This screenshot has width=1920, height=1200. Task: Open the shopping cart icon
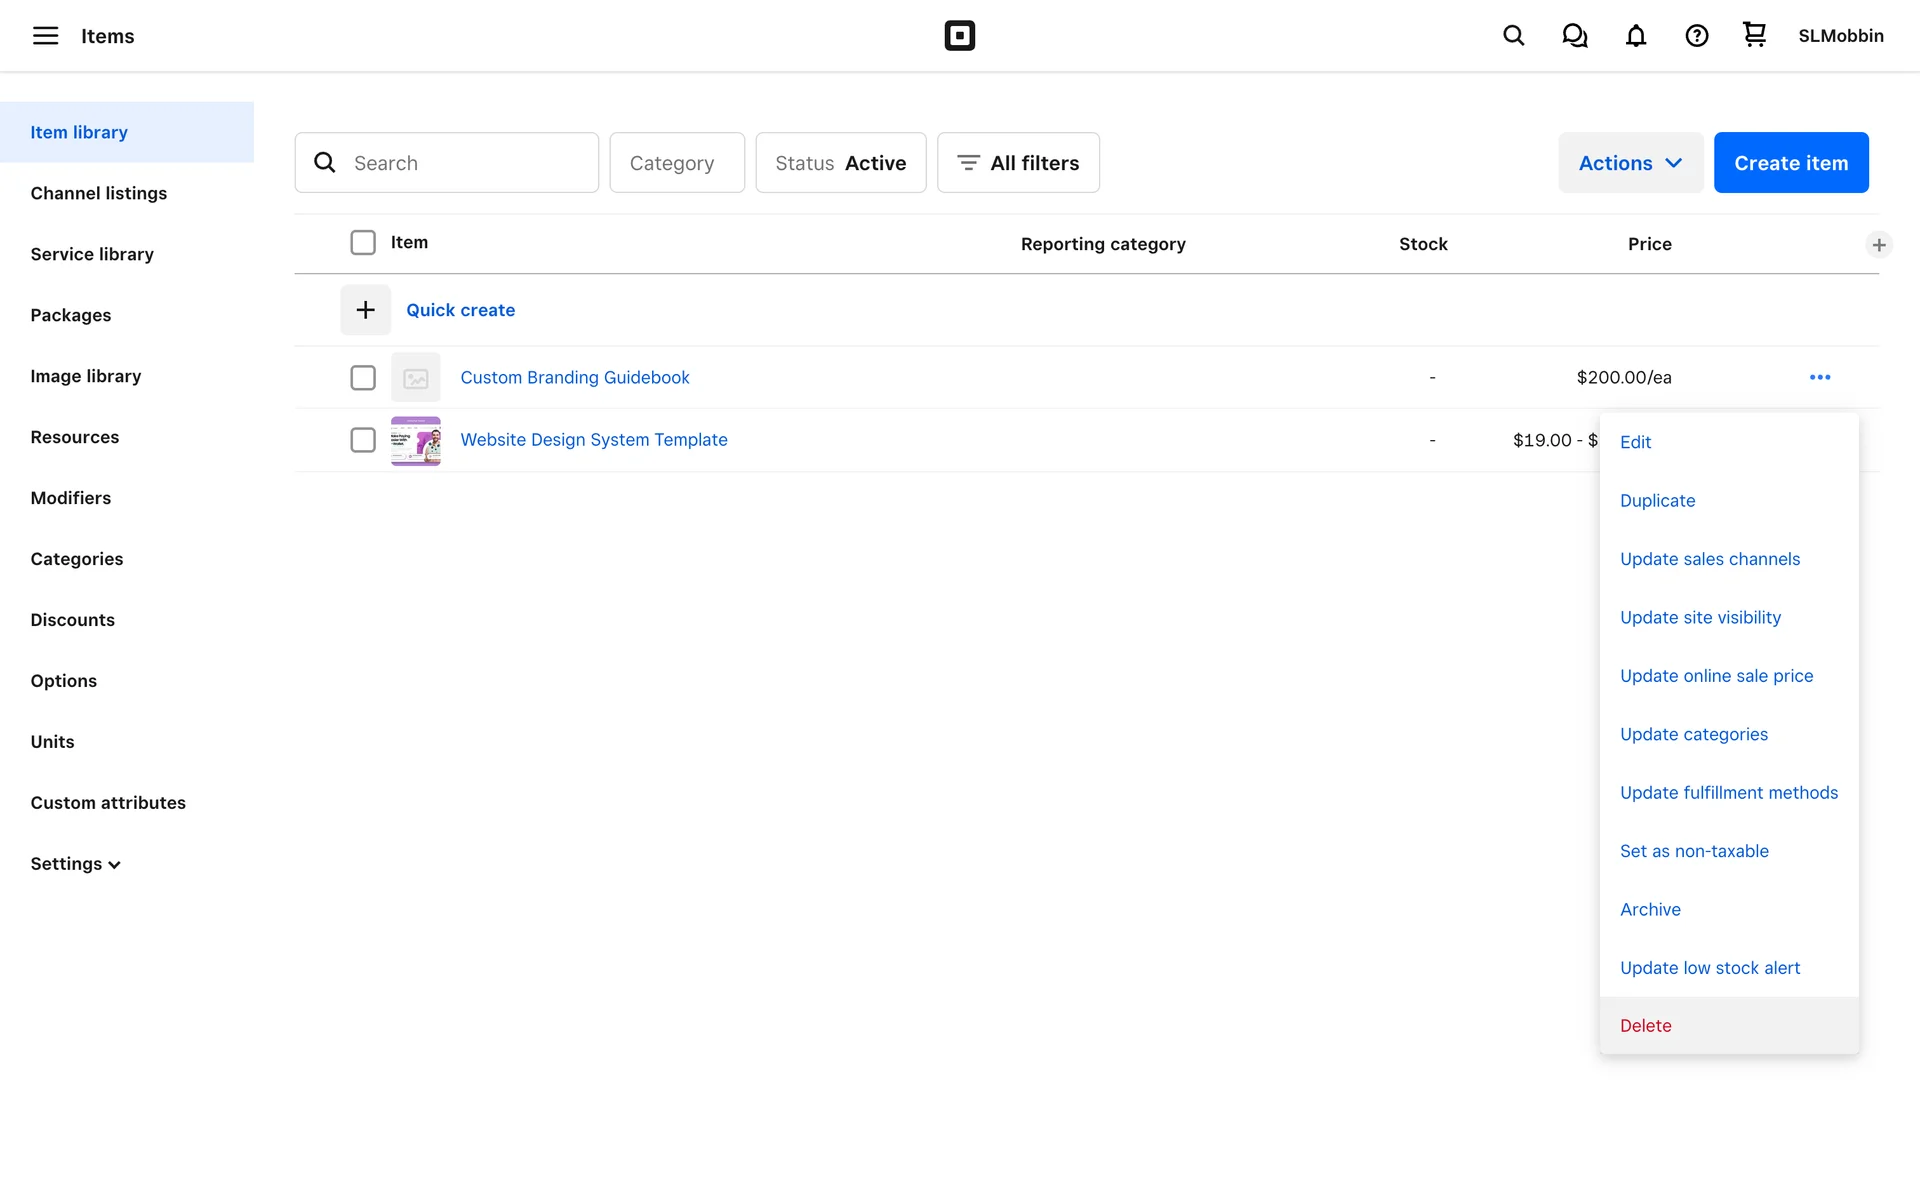coord(1754,36)
